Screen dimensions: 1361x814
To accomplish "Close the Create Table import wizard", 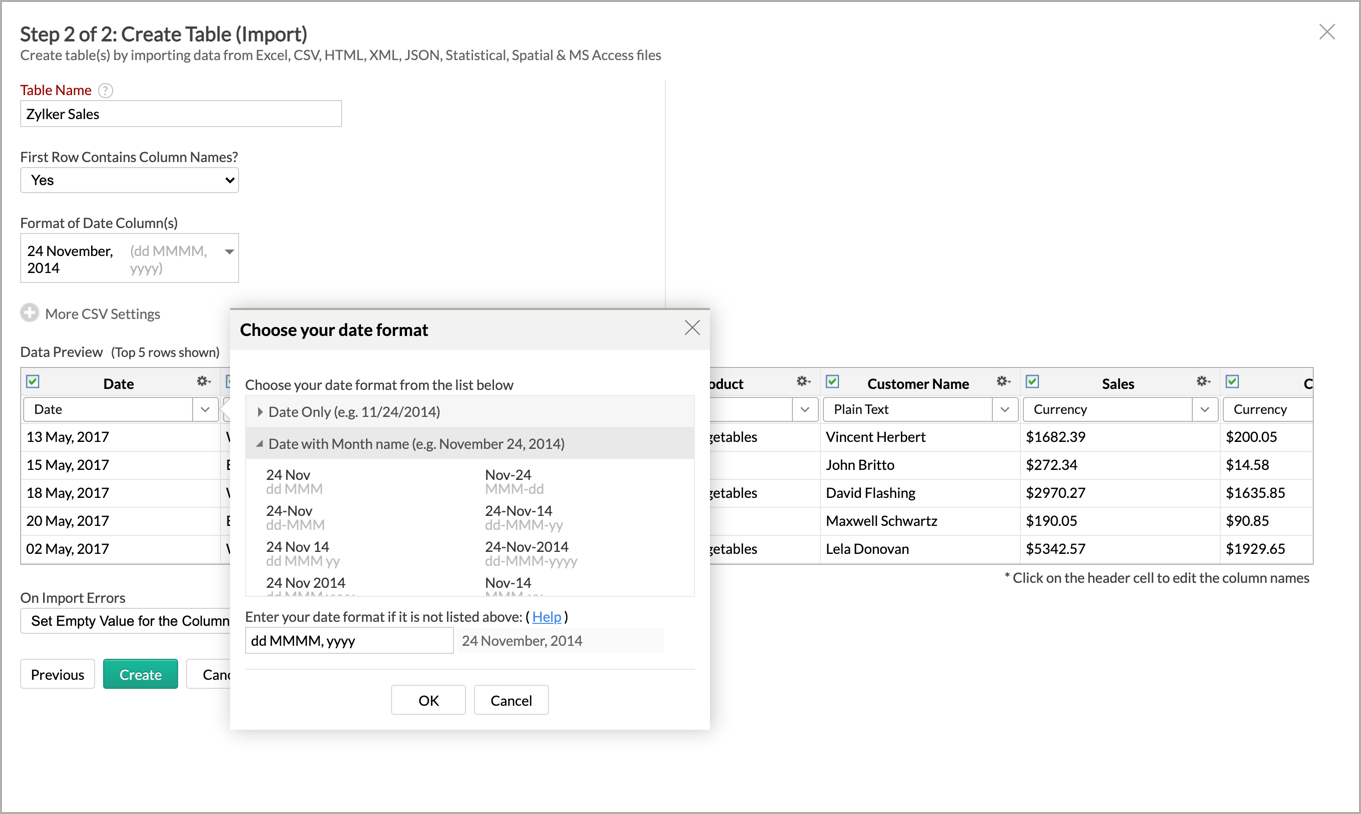I will [1326, 32].
